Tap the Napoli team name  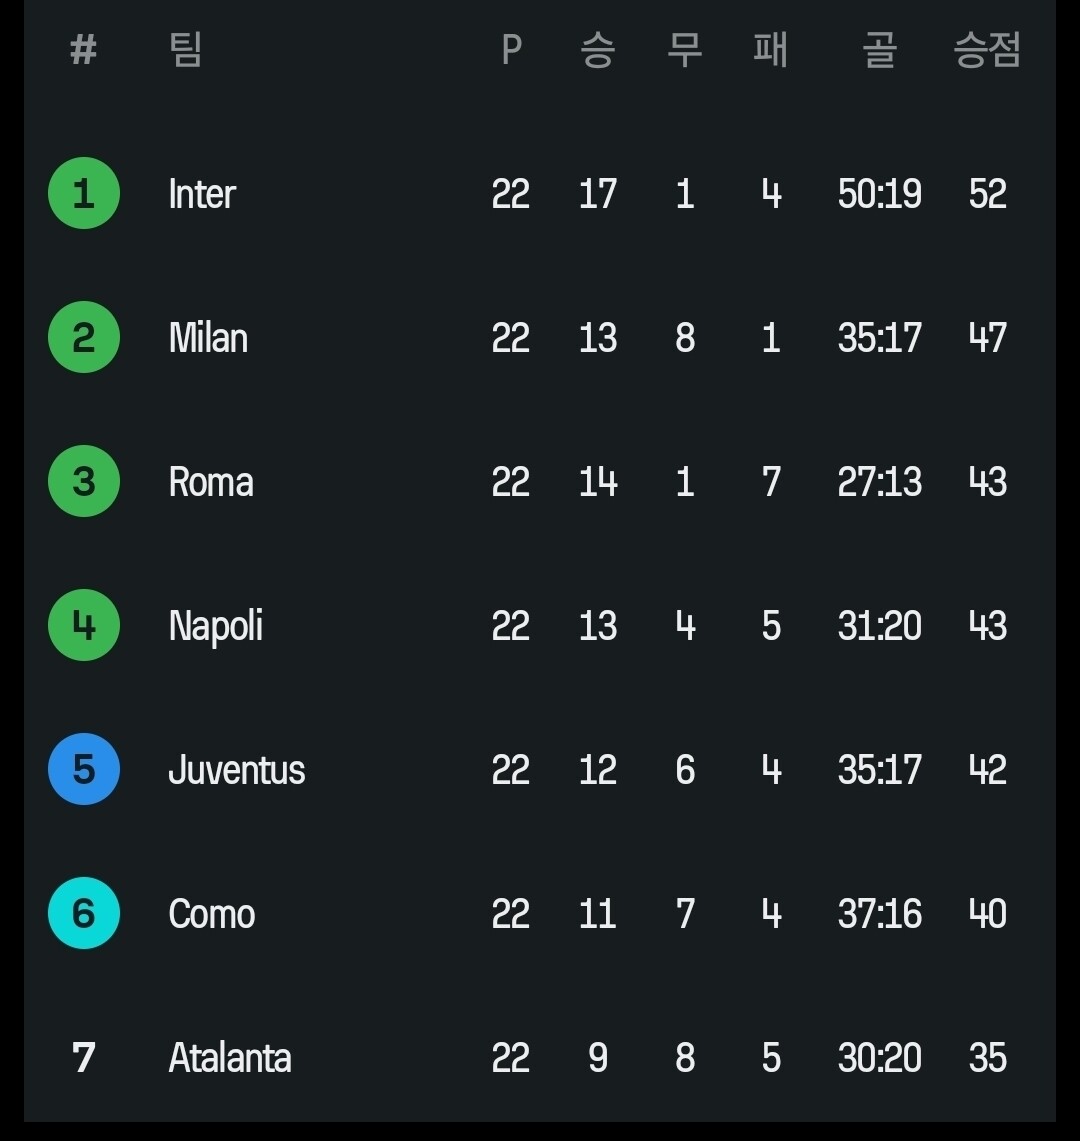click(216, 626)
